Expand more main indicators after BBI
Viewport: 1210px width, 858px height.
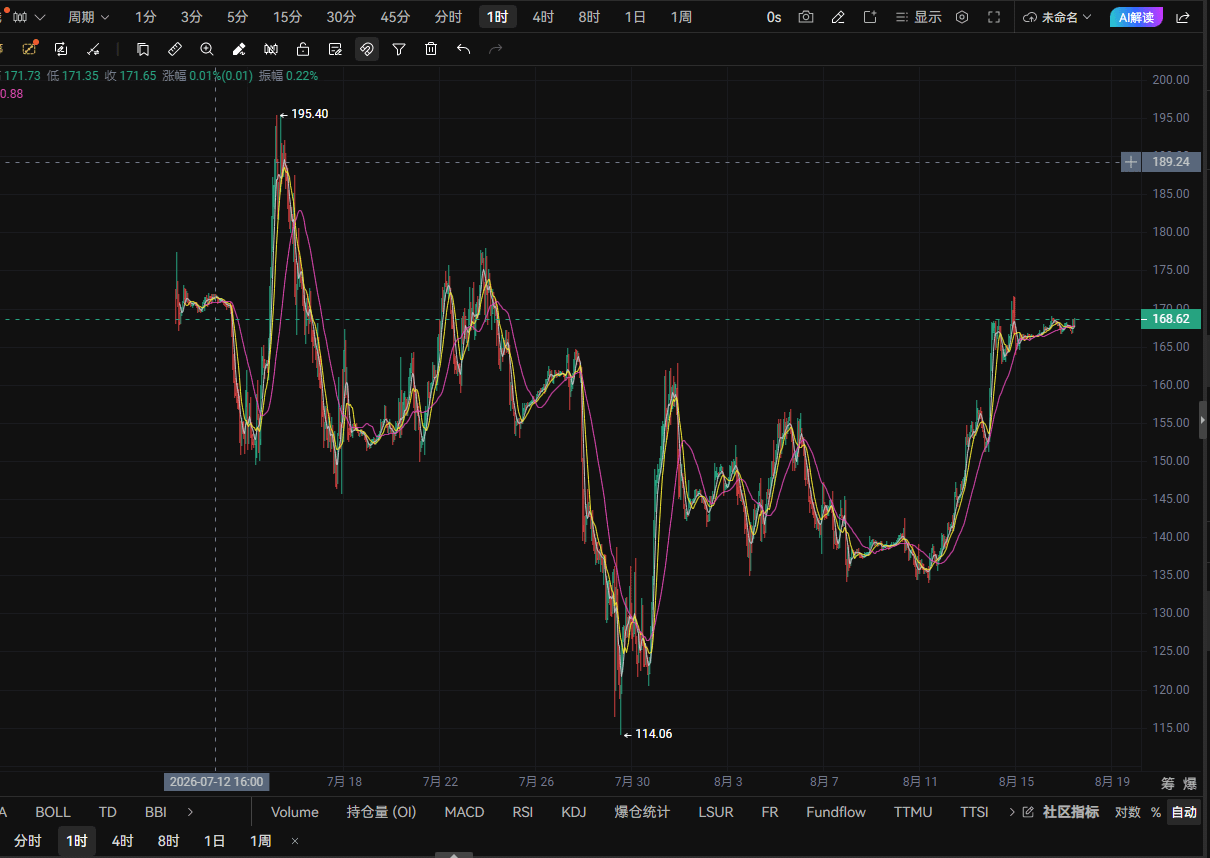(x=190, y=812)
